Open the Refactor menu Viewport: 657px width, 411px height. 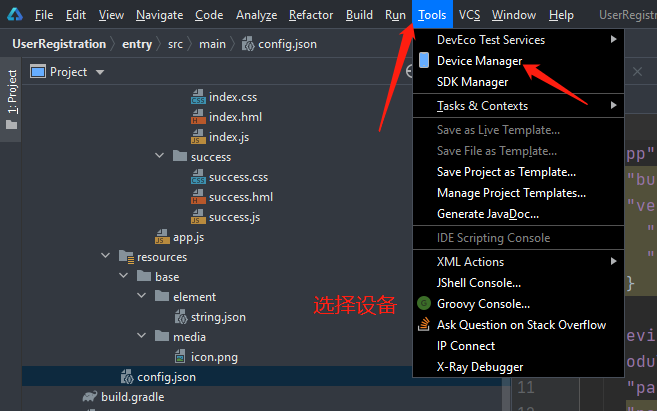311,15
